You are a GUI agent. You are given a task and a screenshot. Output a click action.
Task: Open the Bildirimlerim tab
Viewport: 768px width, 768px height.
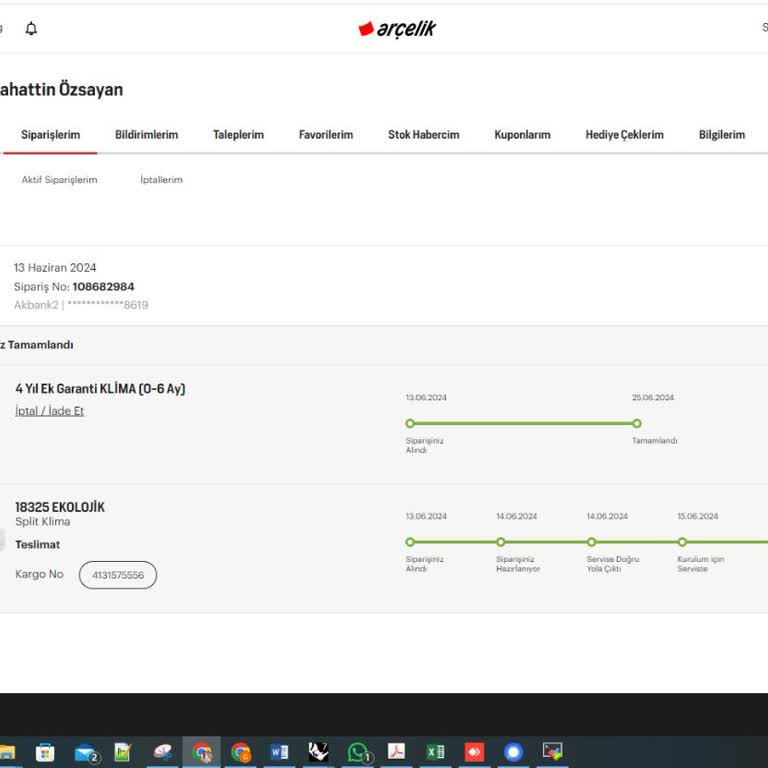[146, 135]
